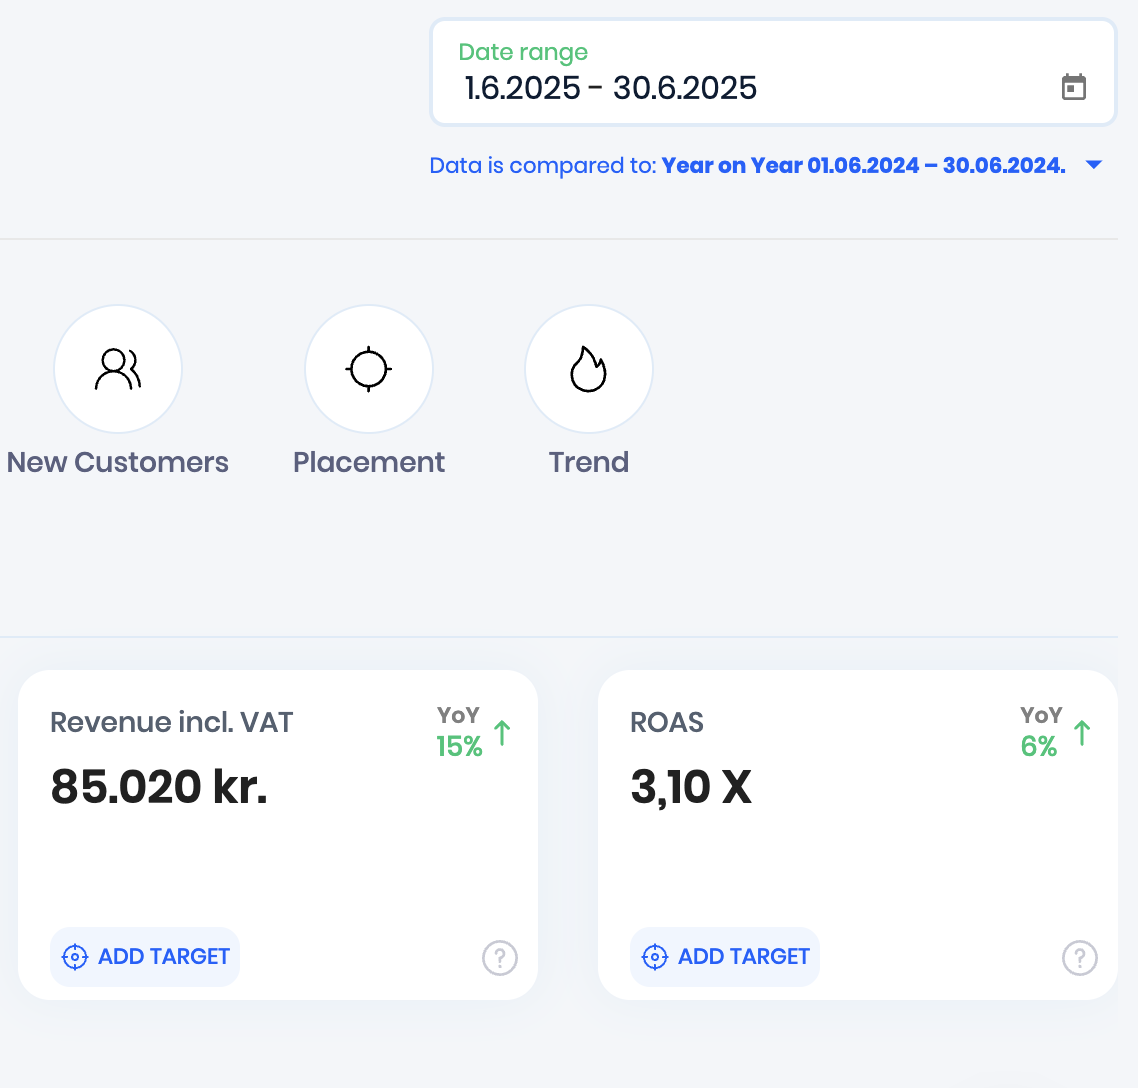Open the help question mark on the ROAS card
The image size is (1138, 1088).
[1079, 957]
